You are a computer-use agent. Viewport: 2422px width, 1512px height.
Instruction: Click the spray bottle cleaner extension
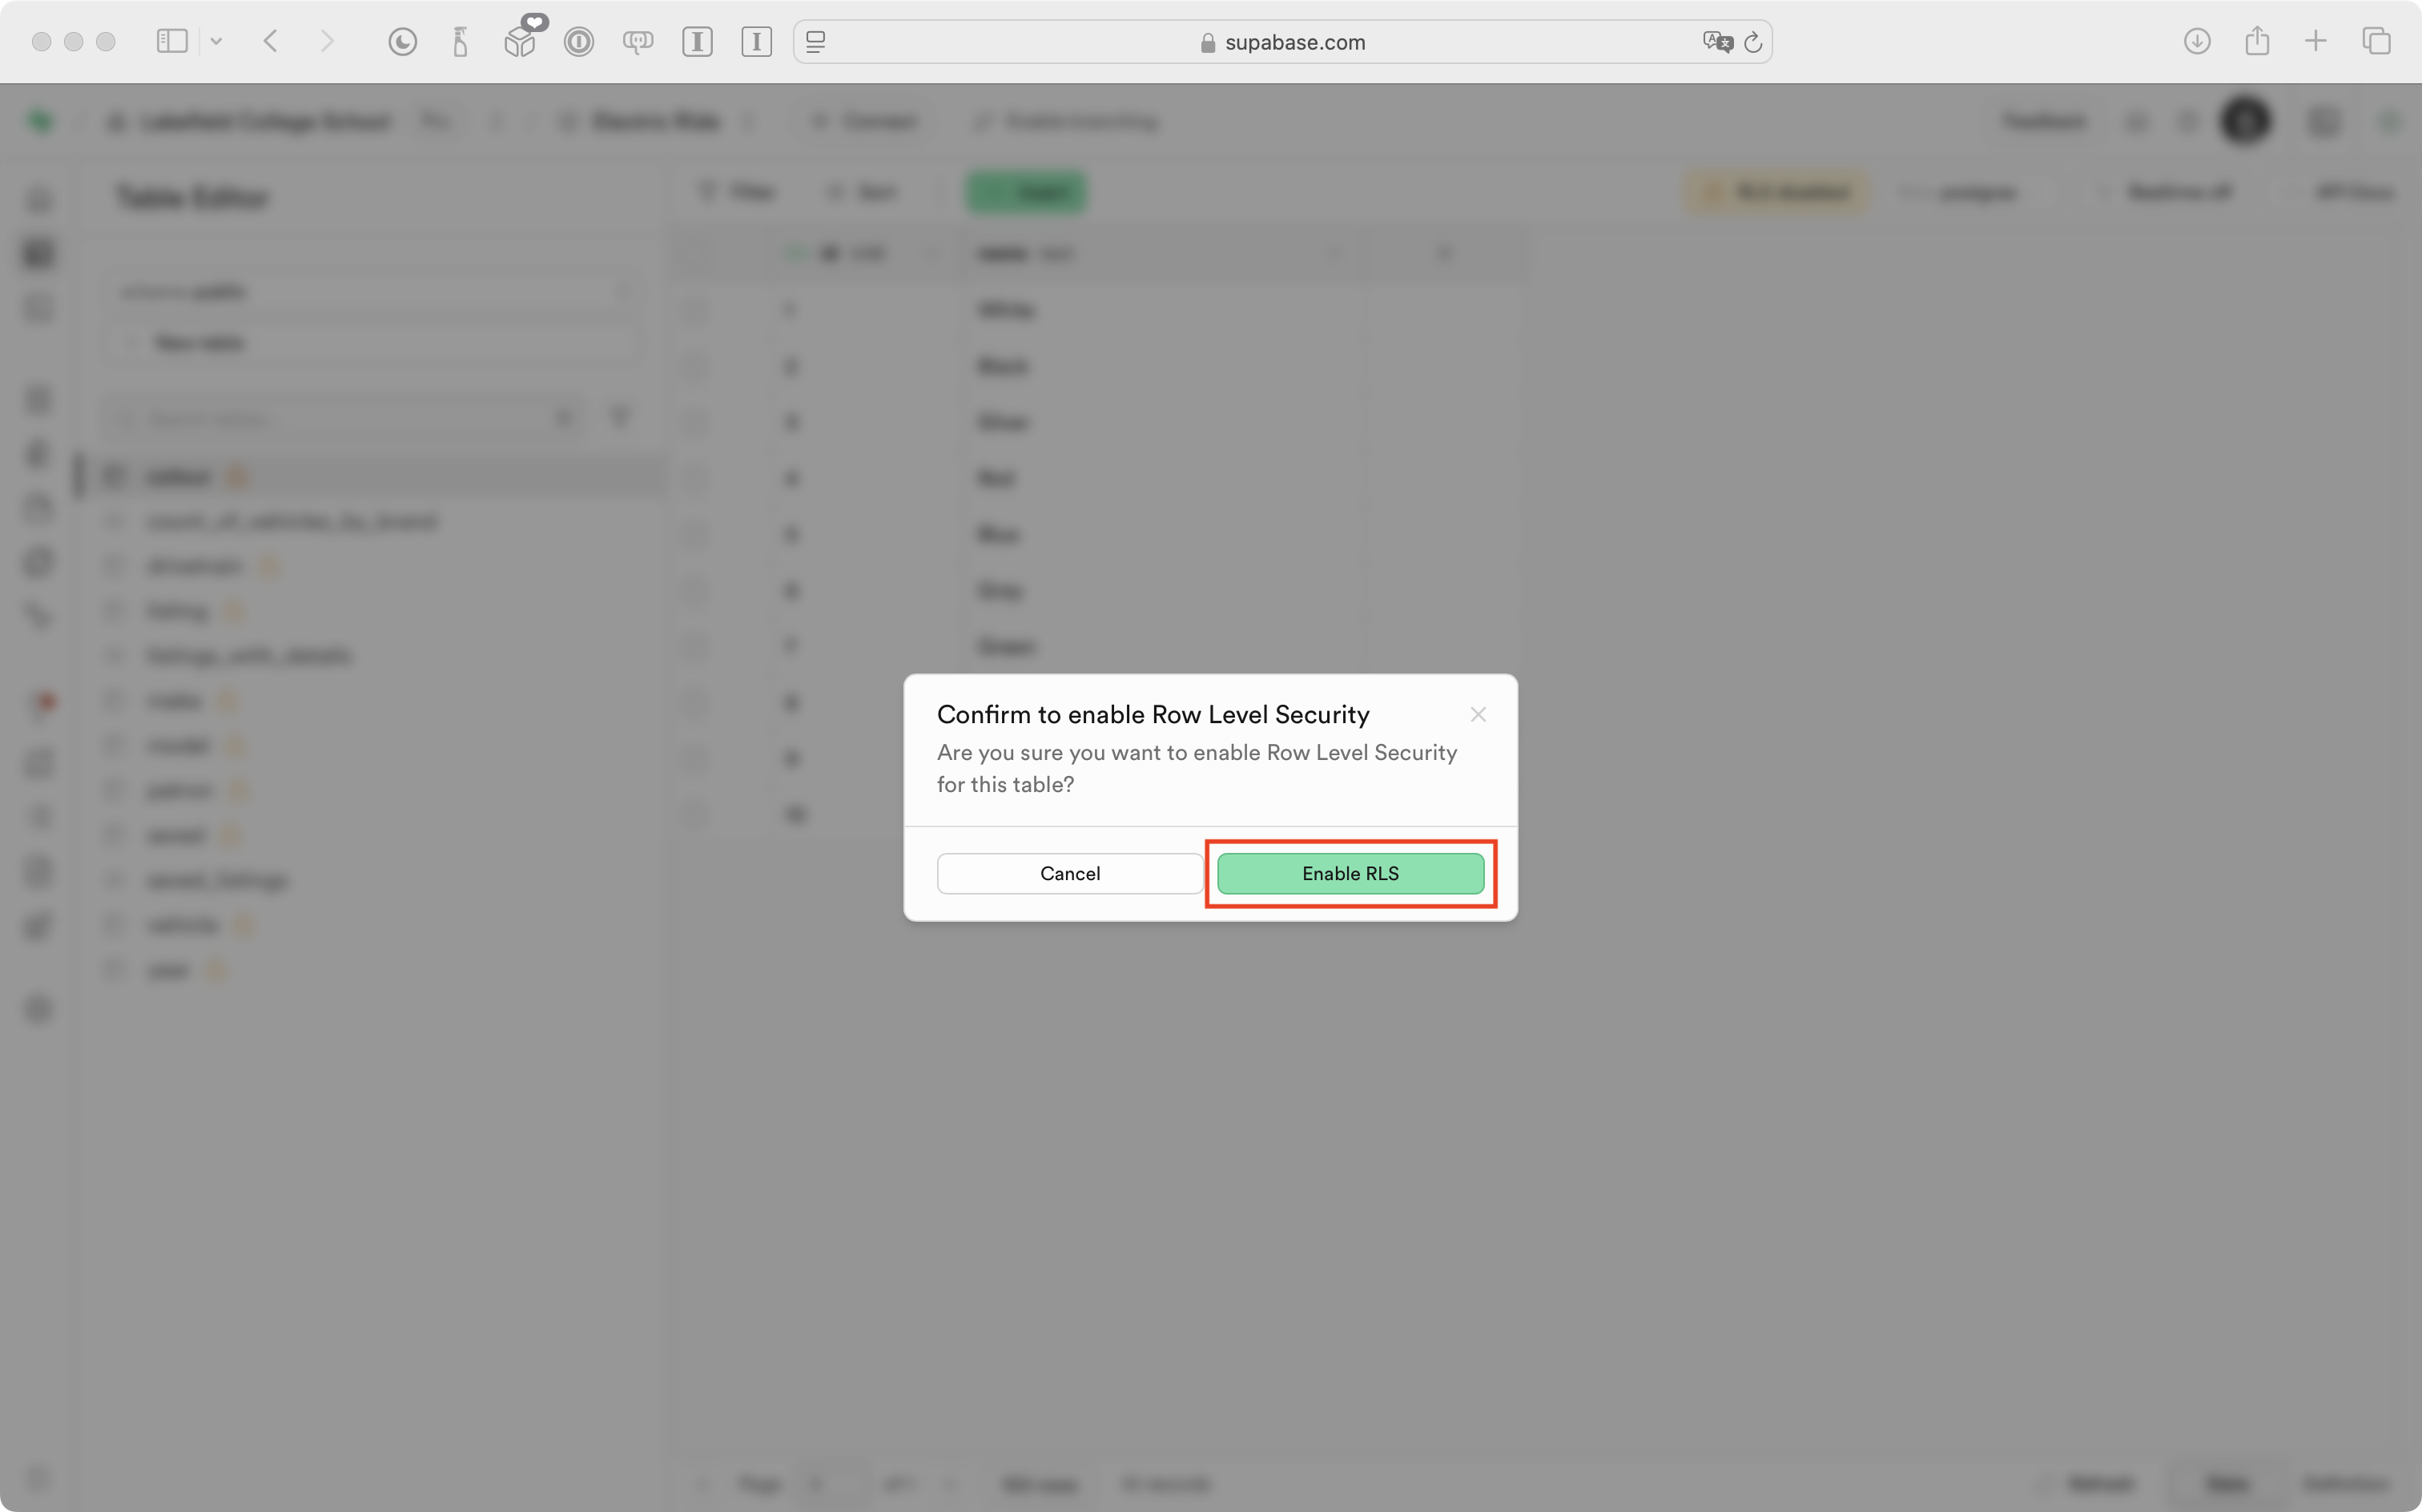click(x=460, y=41)
